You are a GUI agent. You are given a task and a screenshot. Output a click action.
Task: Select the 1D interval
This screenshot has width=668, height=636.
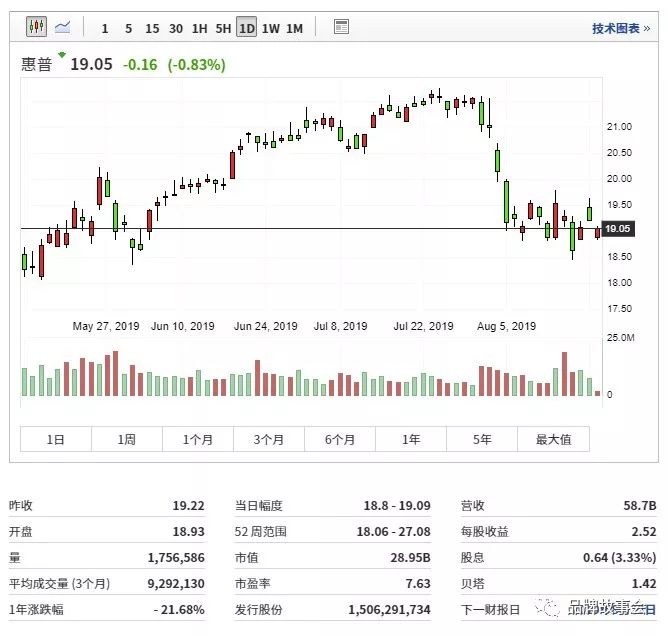click(247, 28)
